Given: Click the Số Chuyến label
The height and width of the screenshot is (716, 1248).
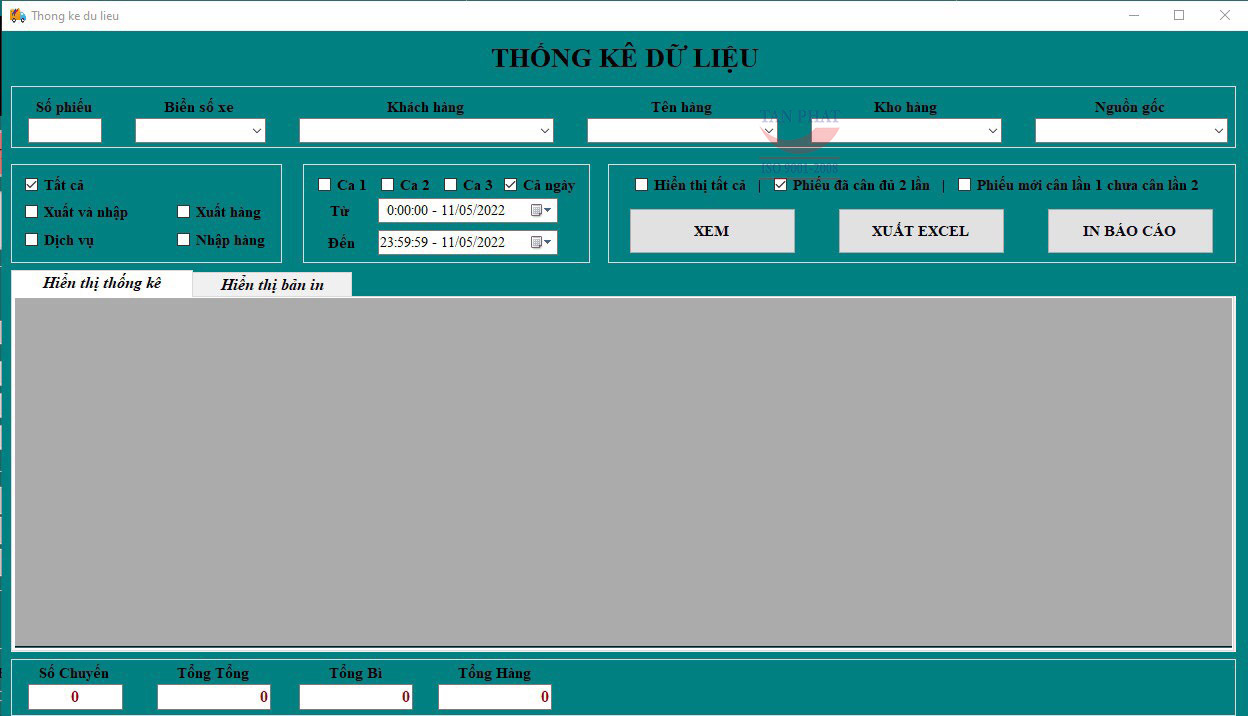Looking at the screenshot, I should pos(74,673).
